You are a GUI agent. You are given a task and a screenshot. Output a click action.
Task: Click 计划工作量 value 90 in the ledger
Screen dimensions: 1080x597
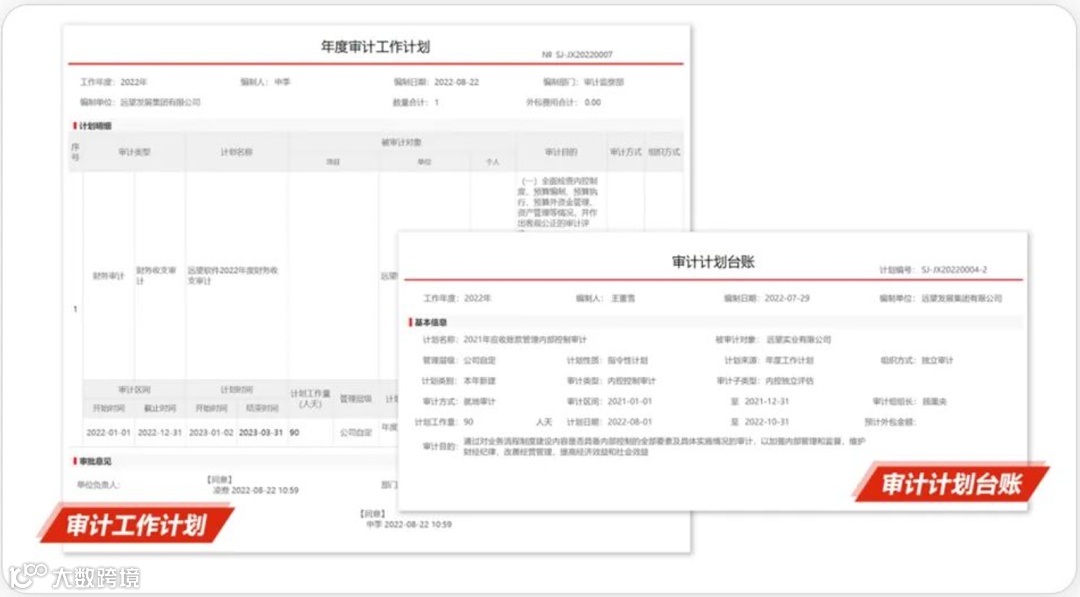click(x=468, y=423)
